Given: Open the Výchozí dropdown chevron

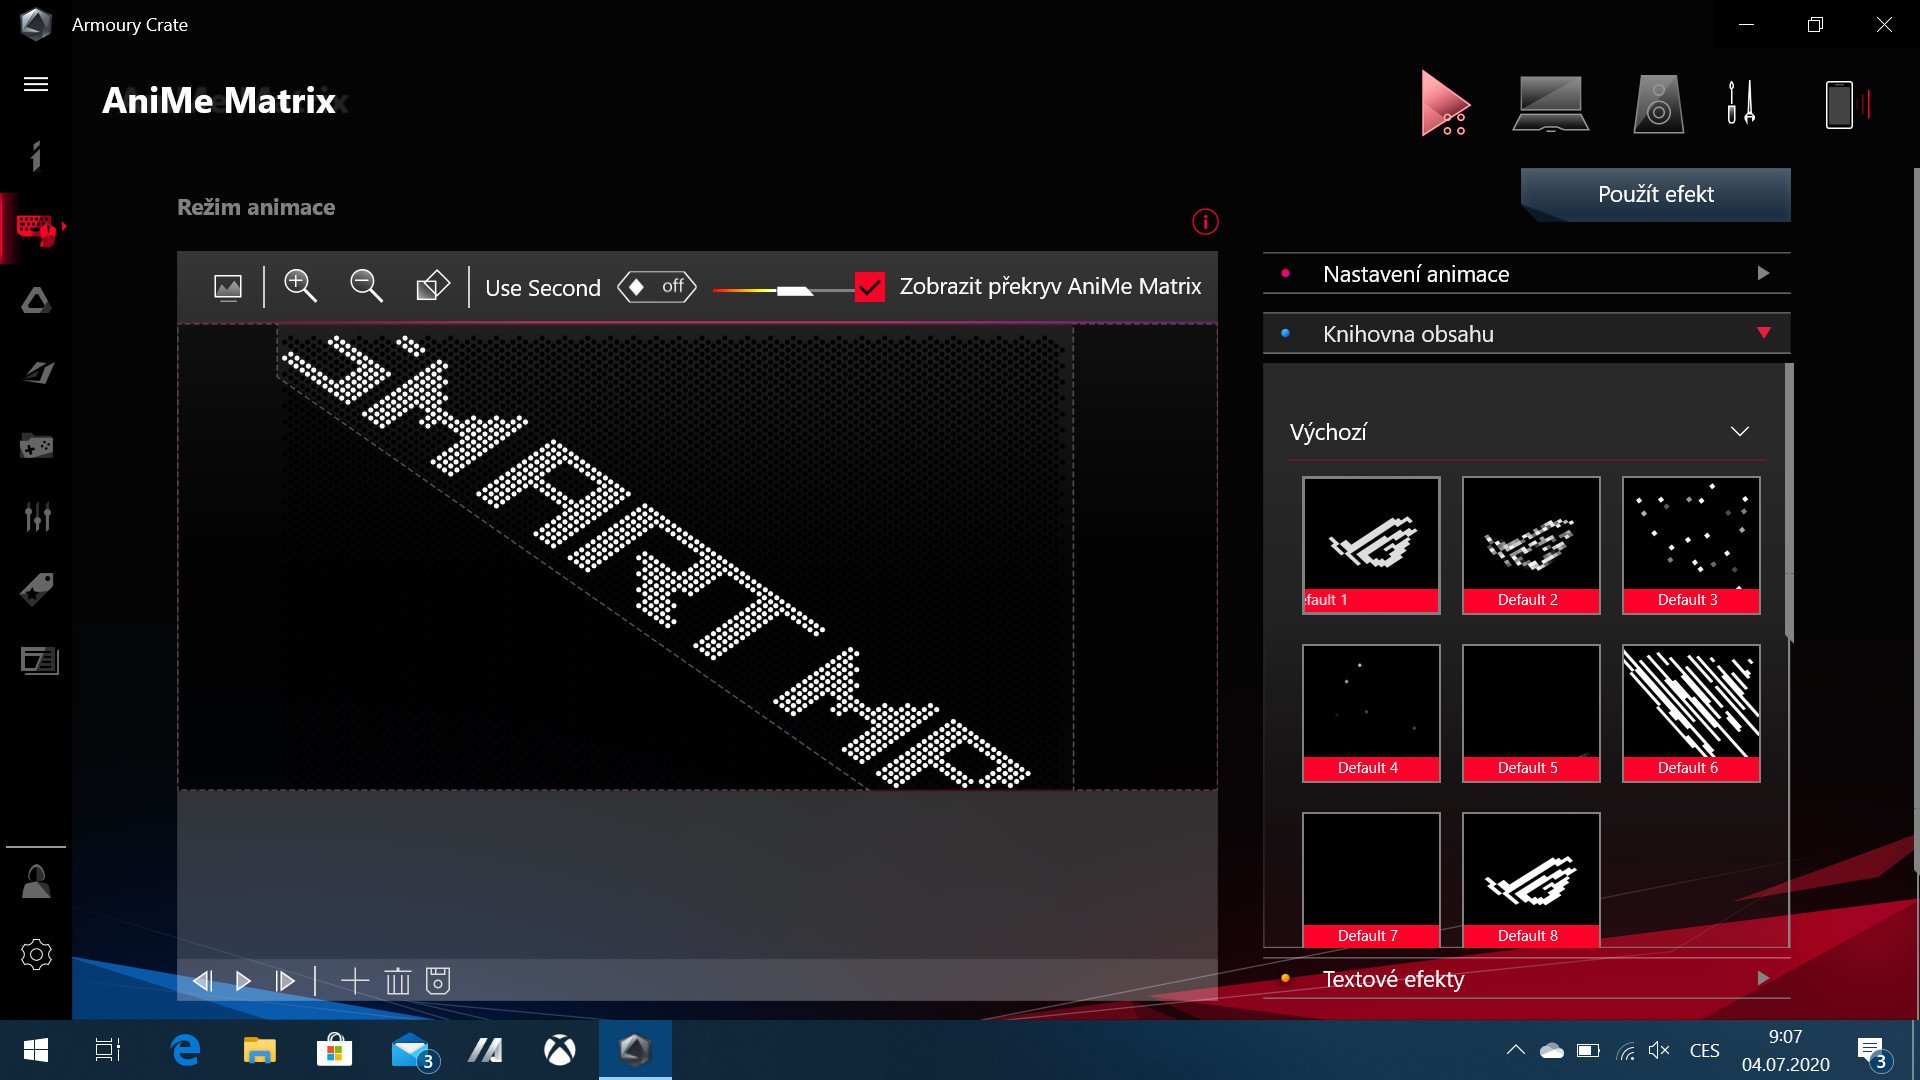Looking at the screenshot, I should (x=1739, y=432).
